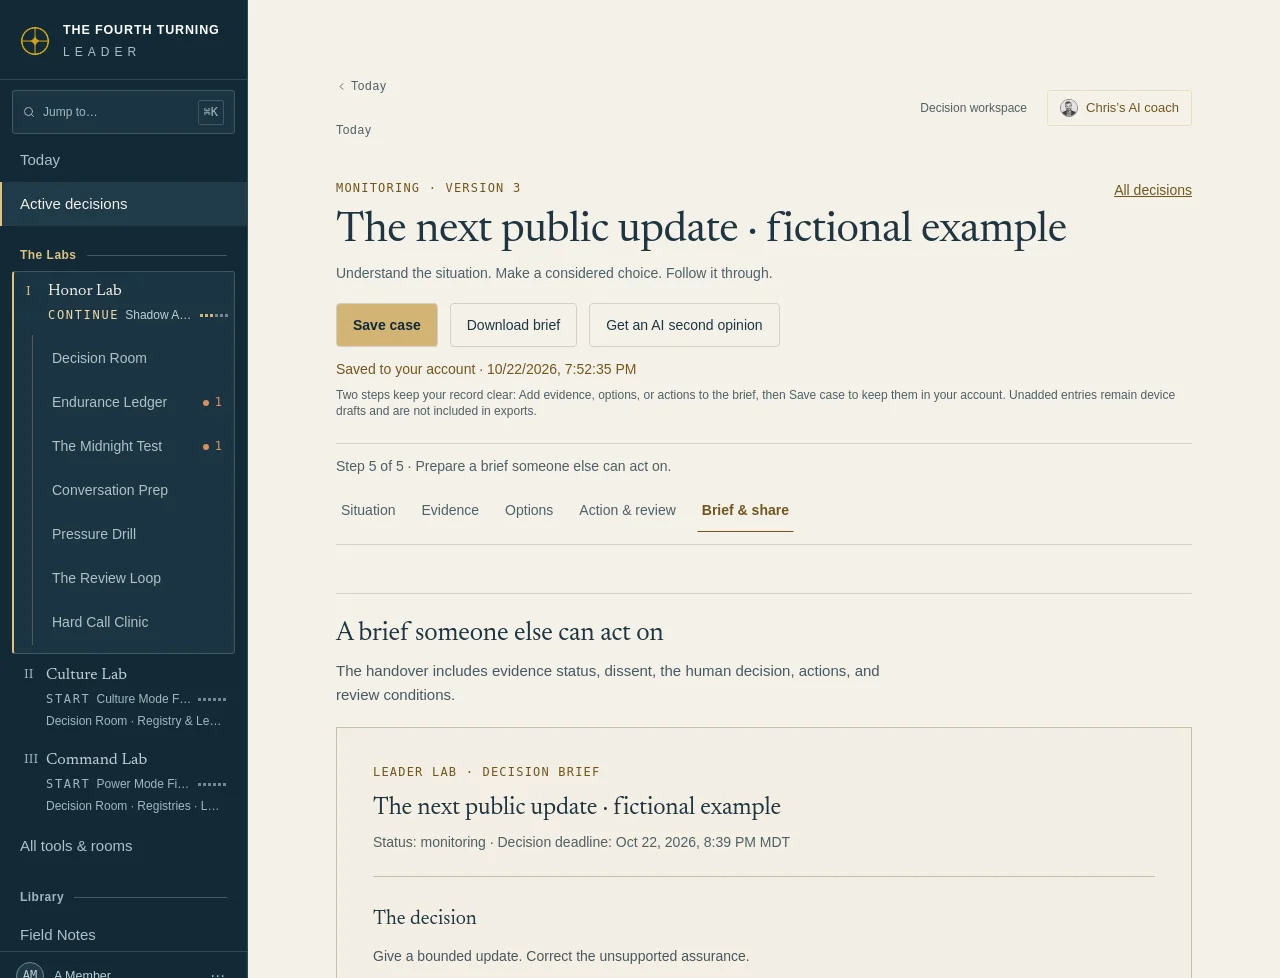The image size is (1280, 978).
Task: Click the AI coach avatar icon
Action: (1069, 108)
